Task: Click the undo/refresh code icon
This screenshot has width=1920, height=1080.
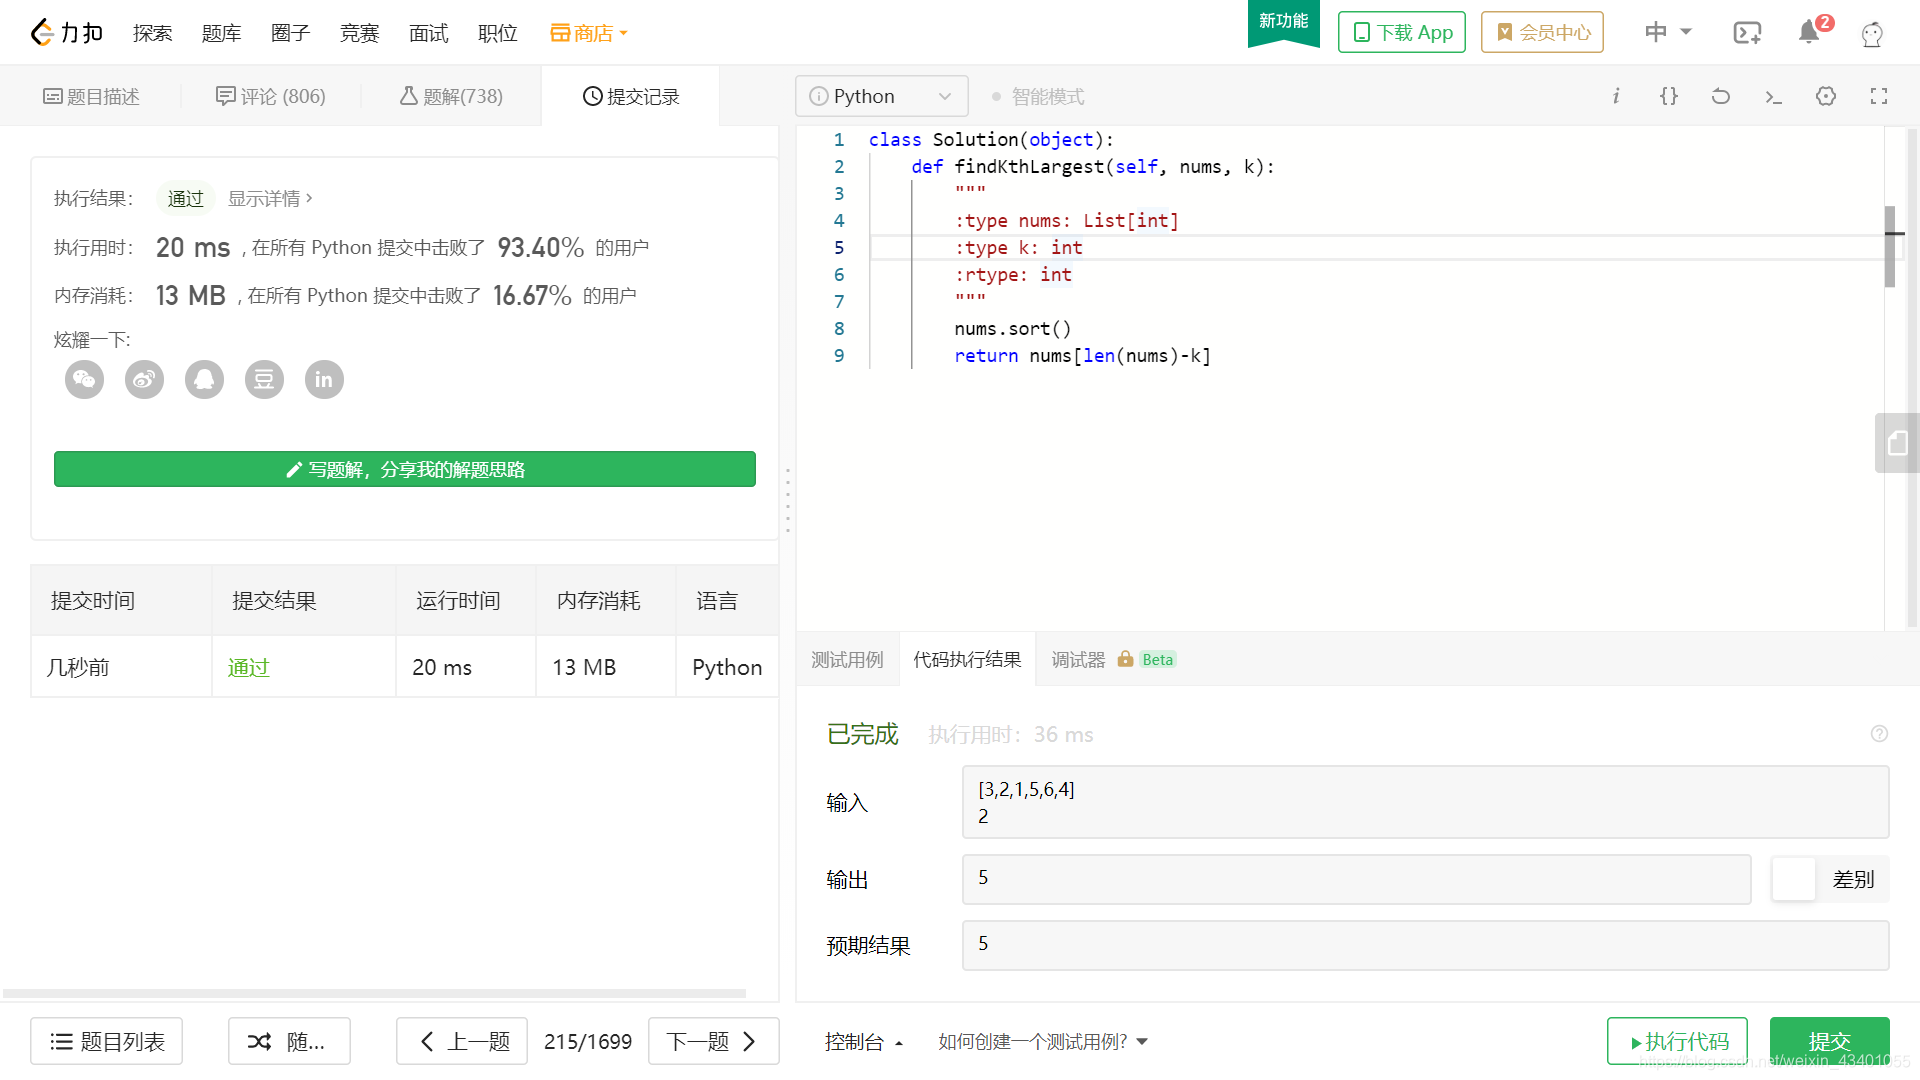Action: (1722, 96)
